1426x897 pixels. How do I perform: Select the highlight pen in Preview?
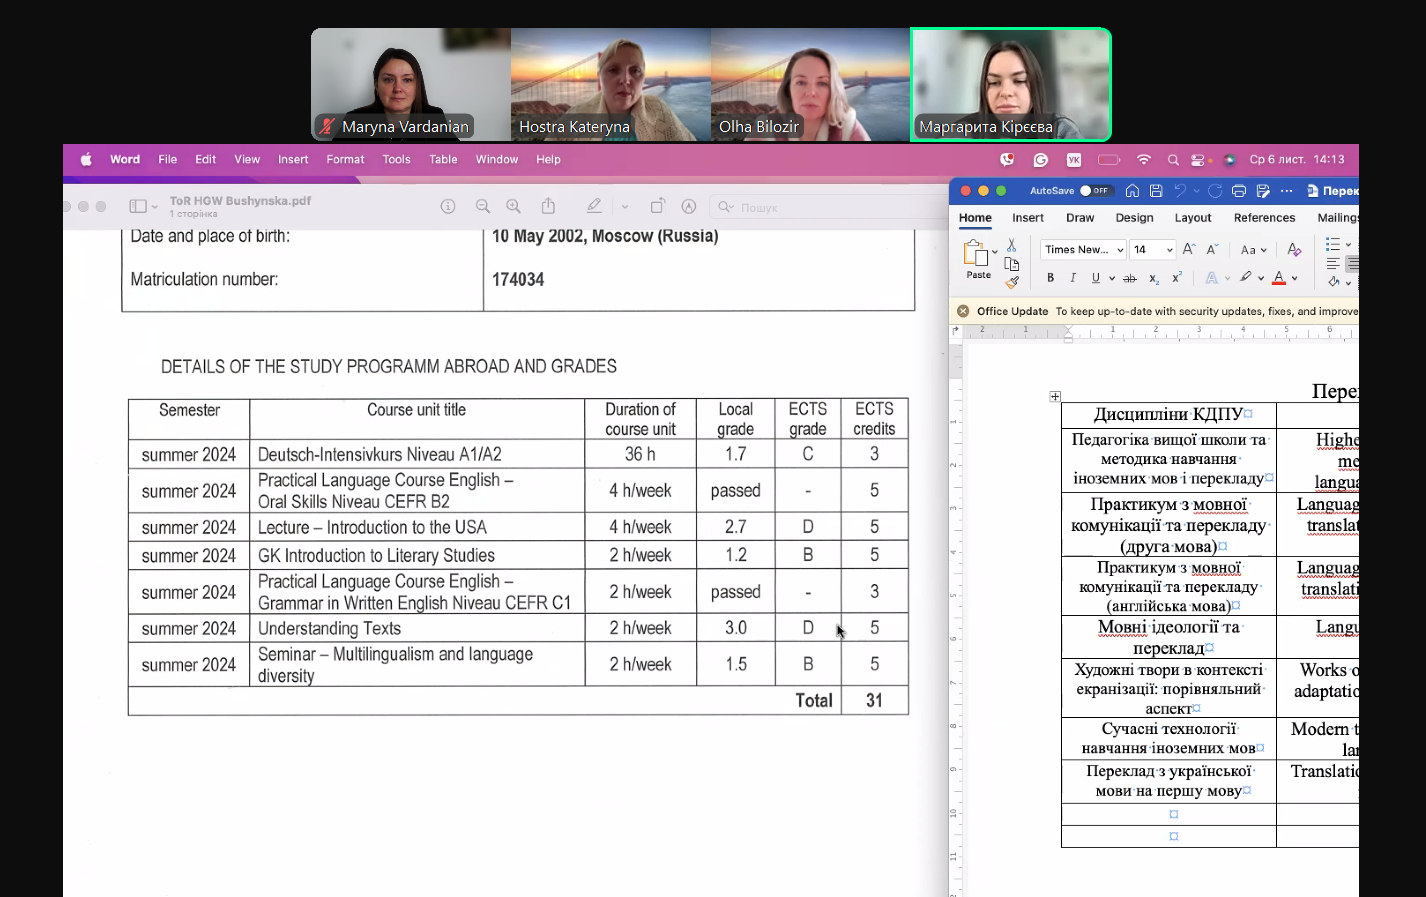pos(594,206)
